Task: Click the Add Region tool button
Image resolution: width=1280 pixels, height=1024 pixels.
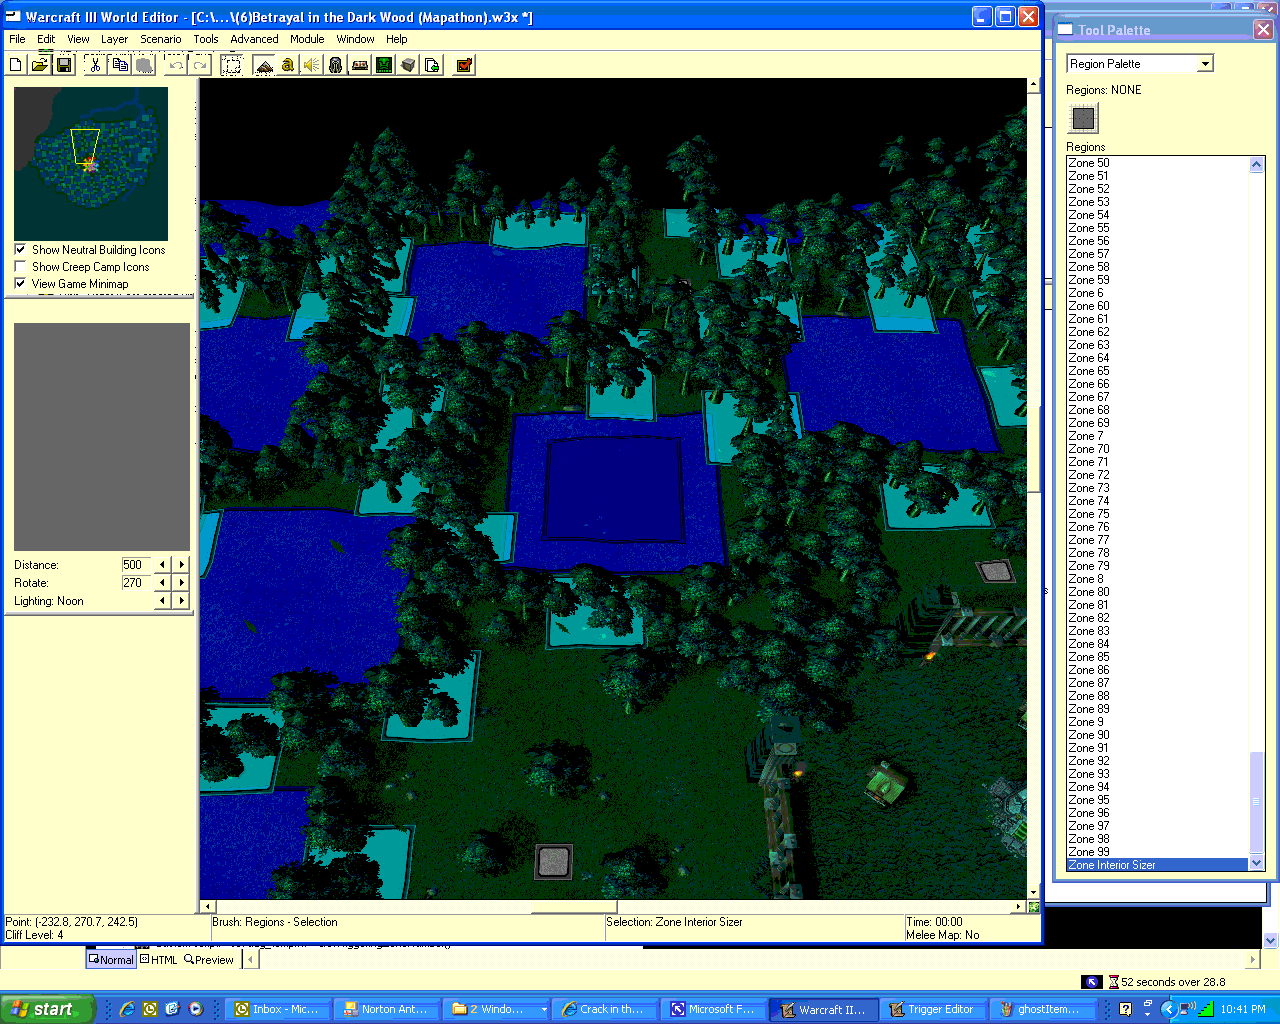Action: point(1083,118)
